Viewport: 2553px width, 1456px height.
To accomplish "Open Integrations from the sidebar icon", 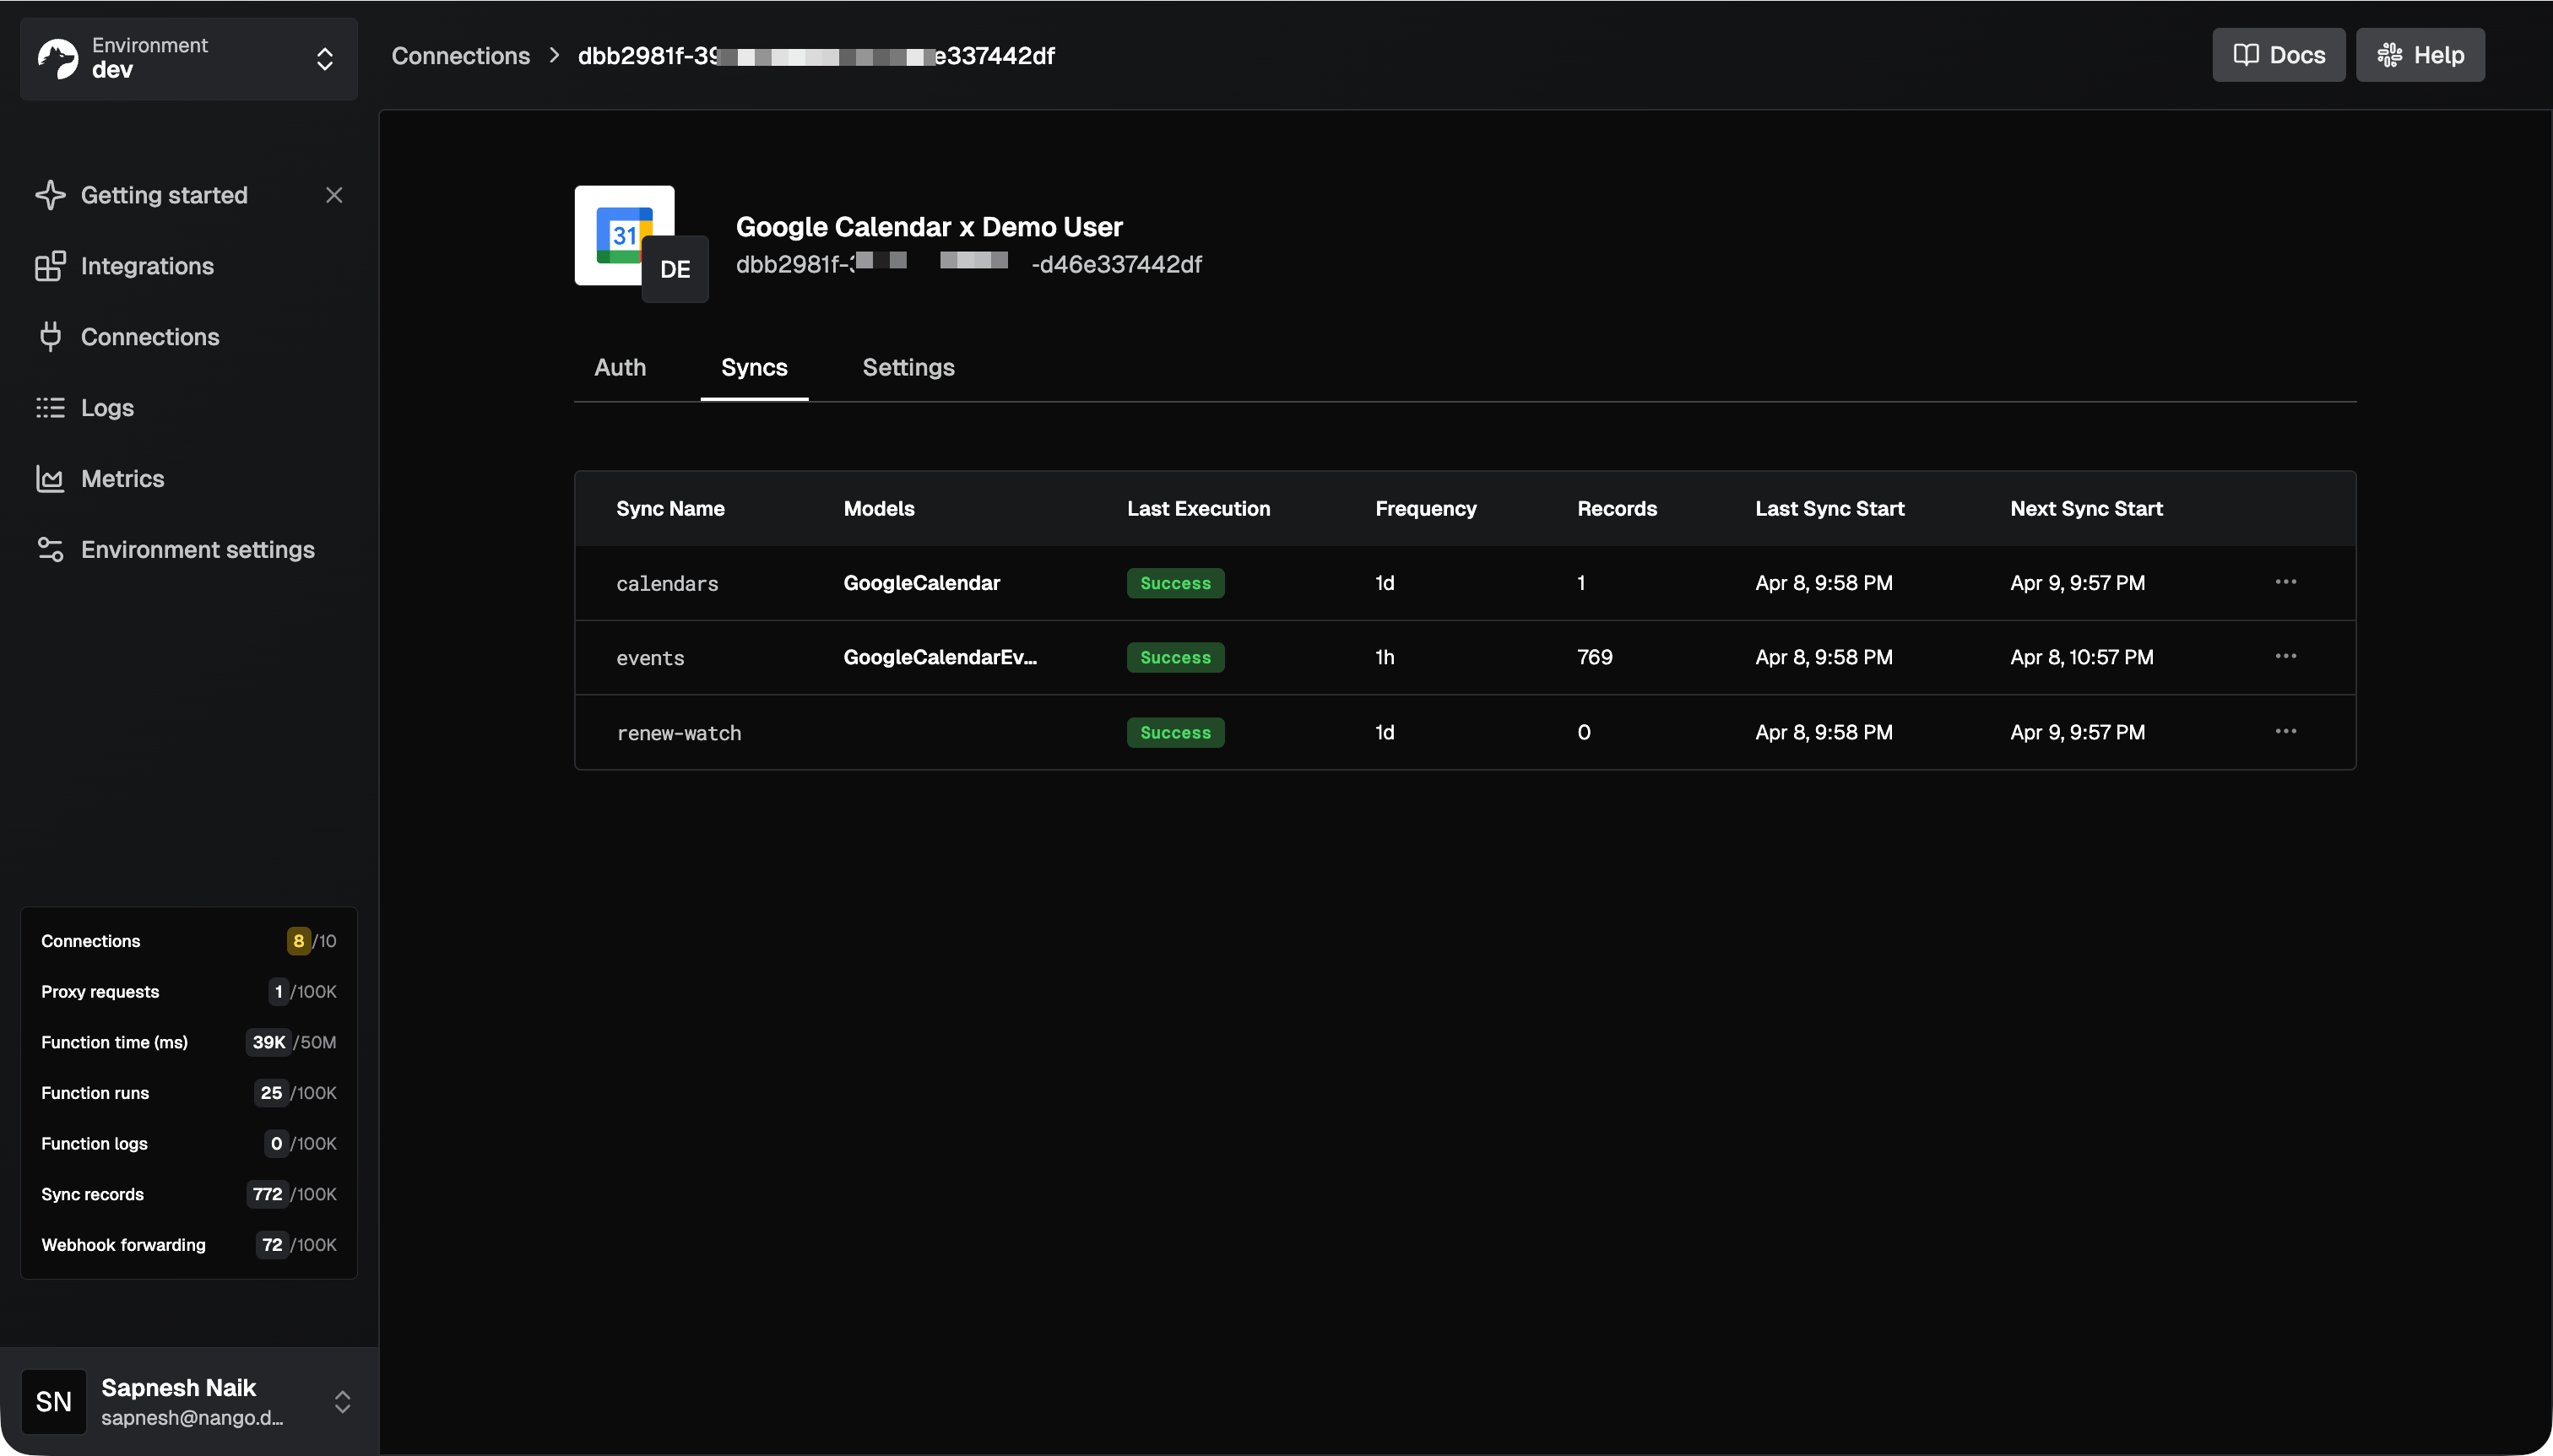I will tap(50, 266).
